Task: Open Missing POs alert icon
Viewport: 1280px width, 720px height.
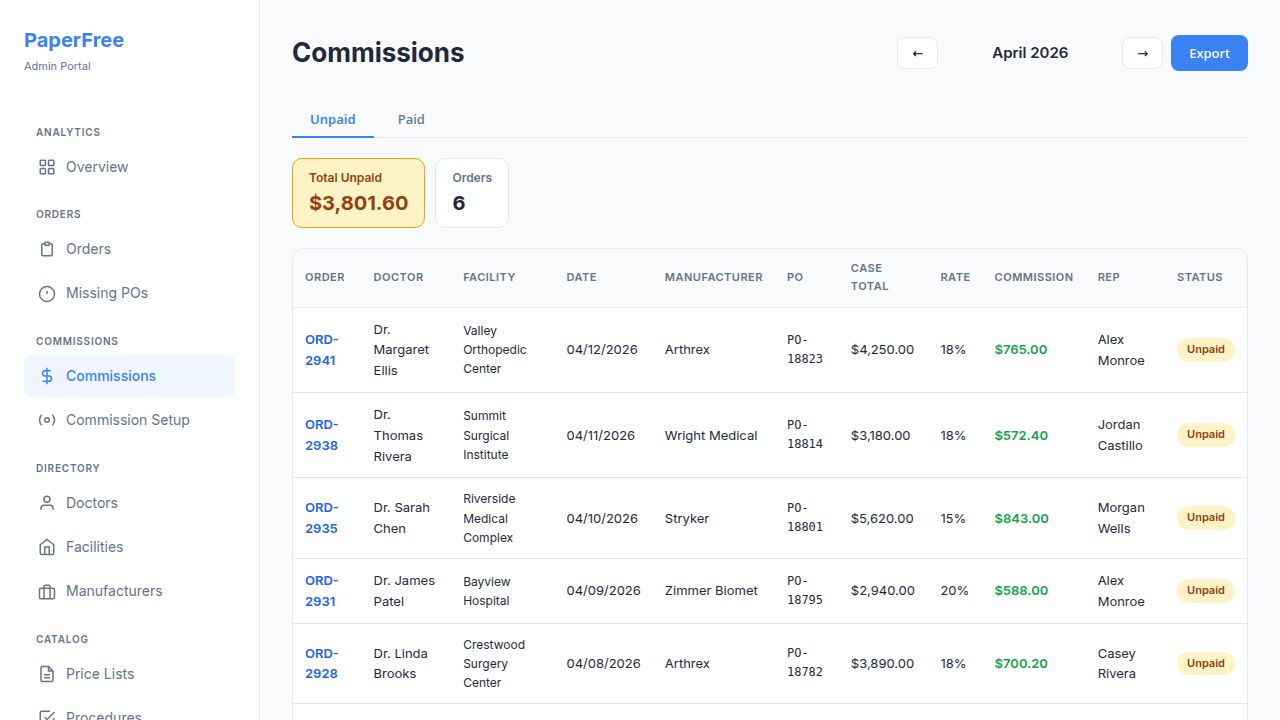Action: point(47,293)
